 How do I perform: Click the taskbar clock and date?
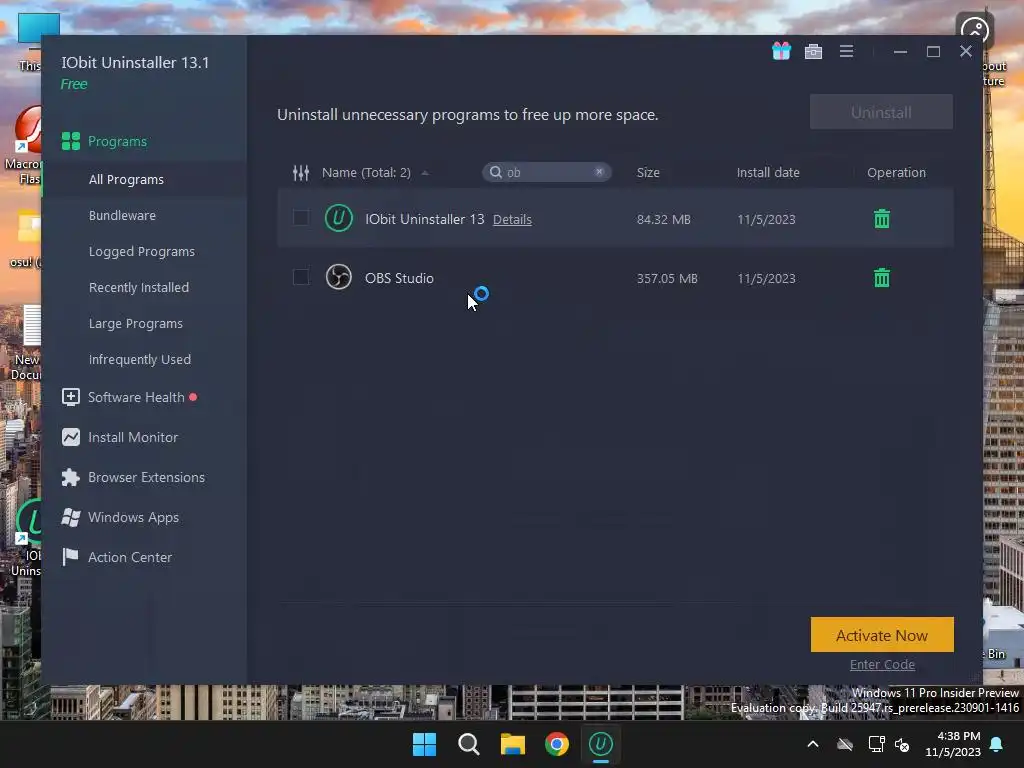[953, 744]
